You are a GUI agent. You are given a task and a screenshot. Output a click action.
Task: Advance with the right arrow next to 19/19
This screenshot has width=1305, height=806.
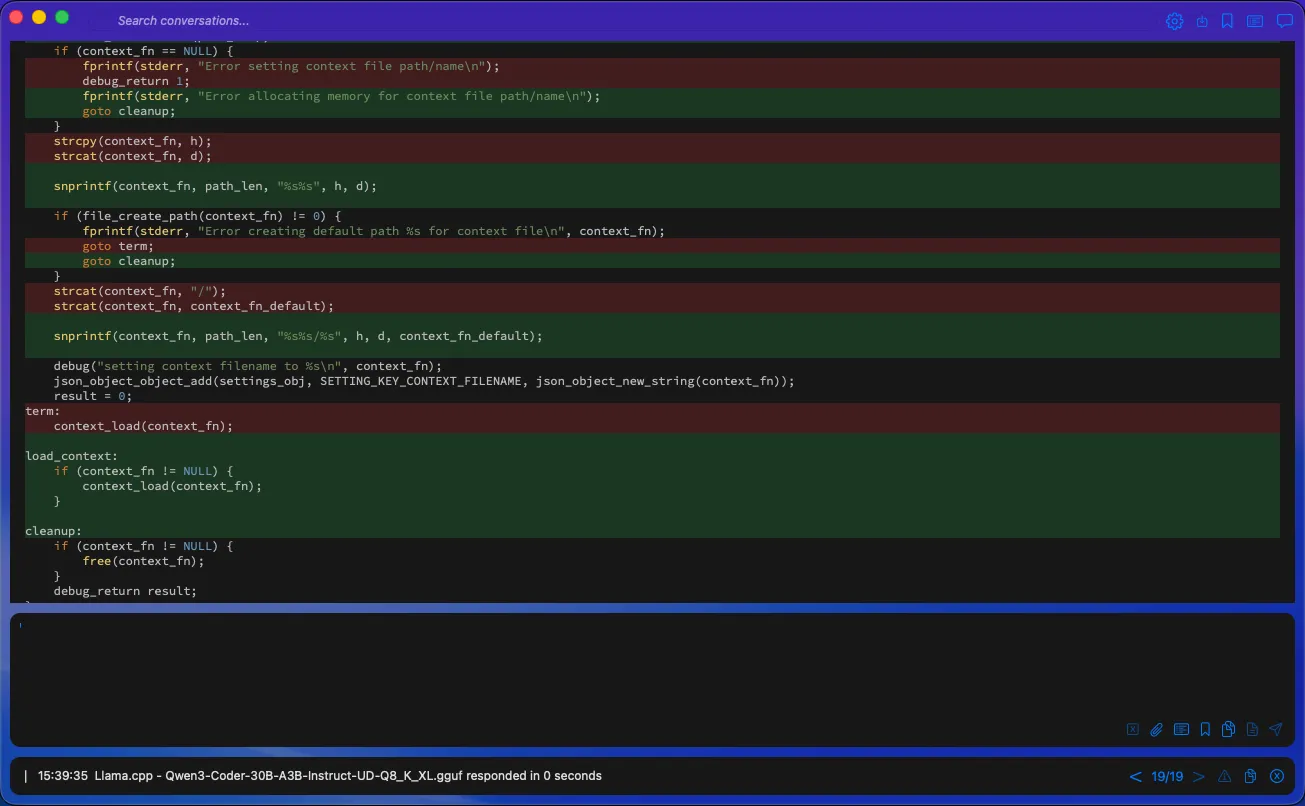(x=1197, y=775)
